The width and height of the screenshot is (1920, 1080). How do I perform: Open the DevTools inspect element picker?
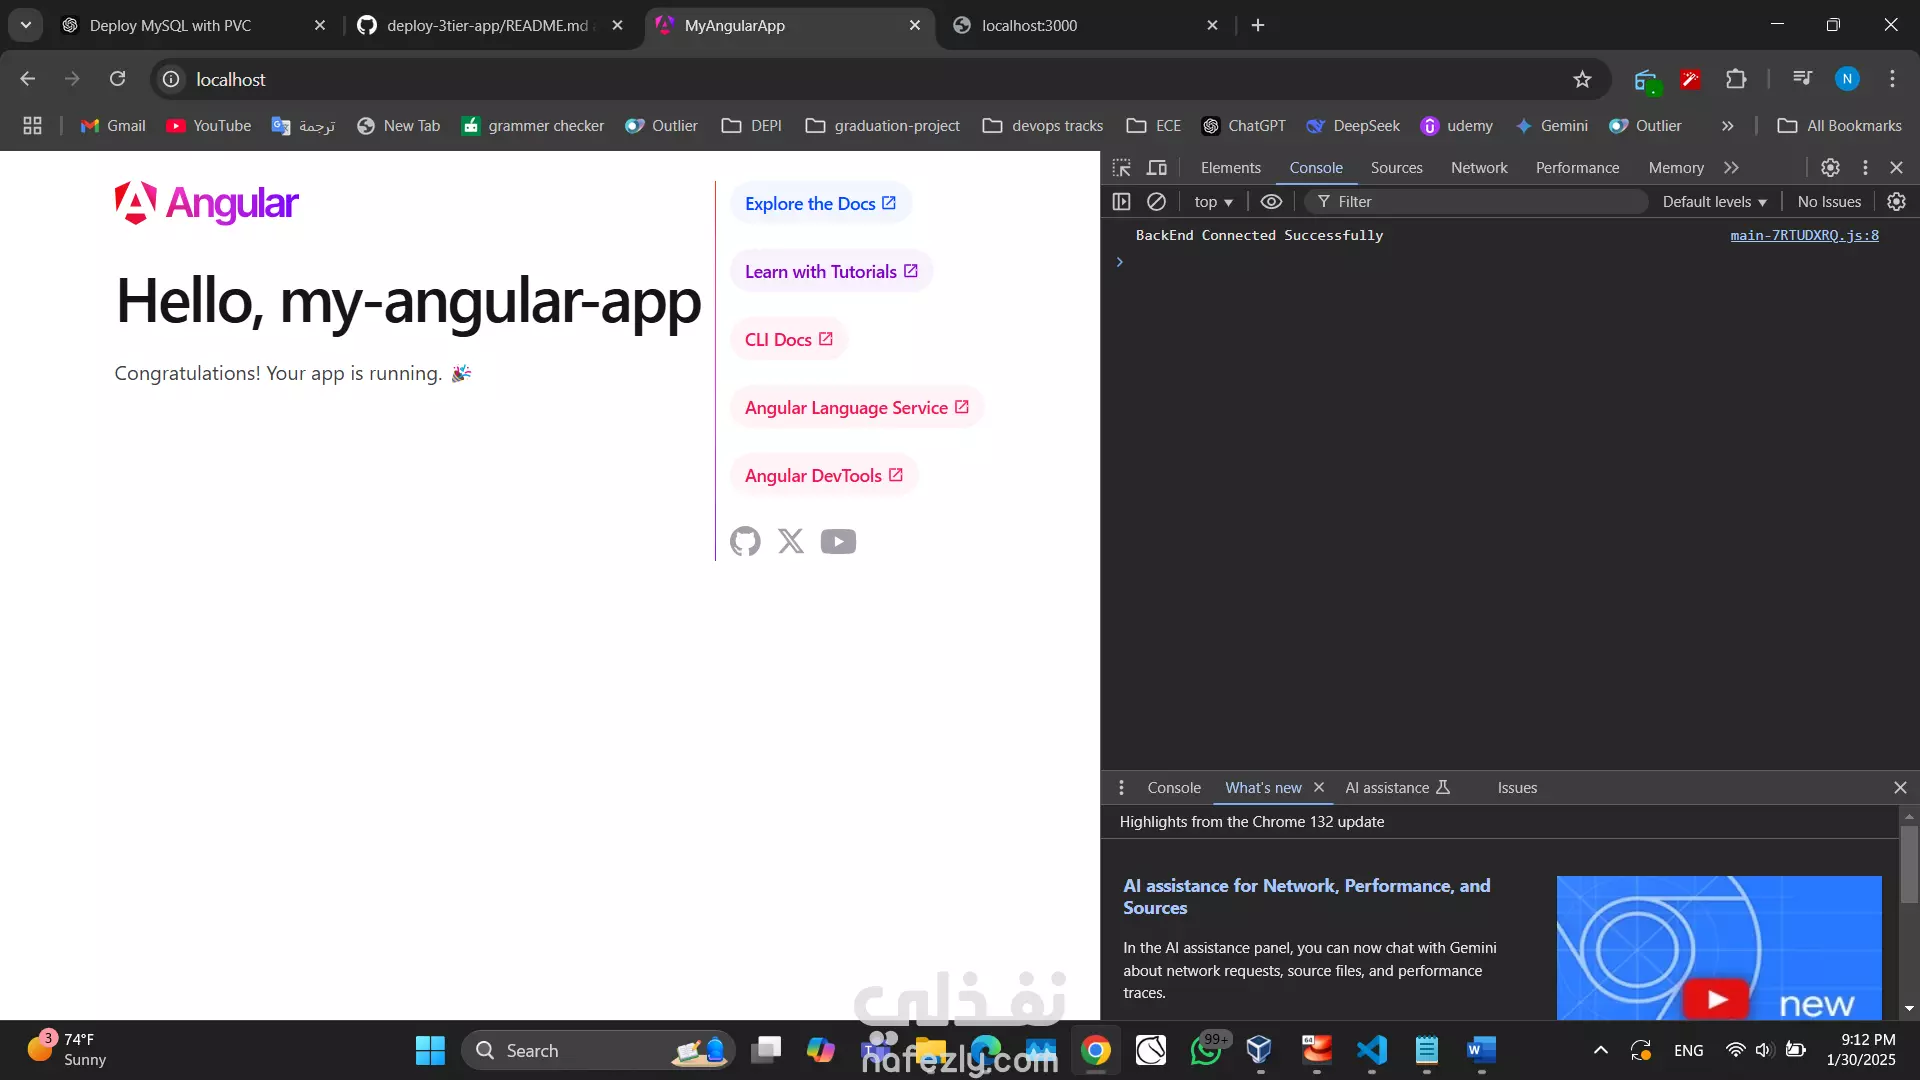tap(1122, 168)
